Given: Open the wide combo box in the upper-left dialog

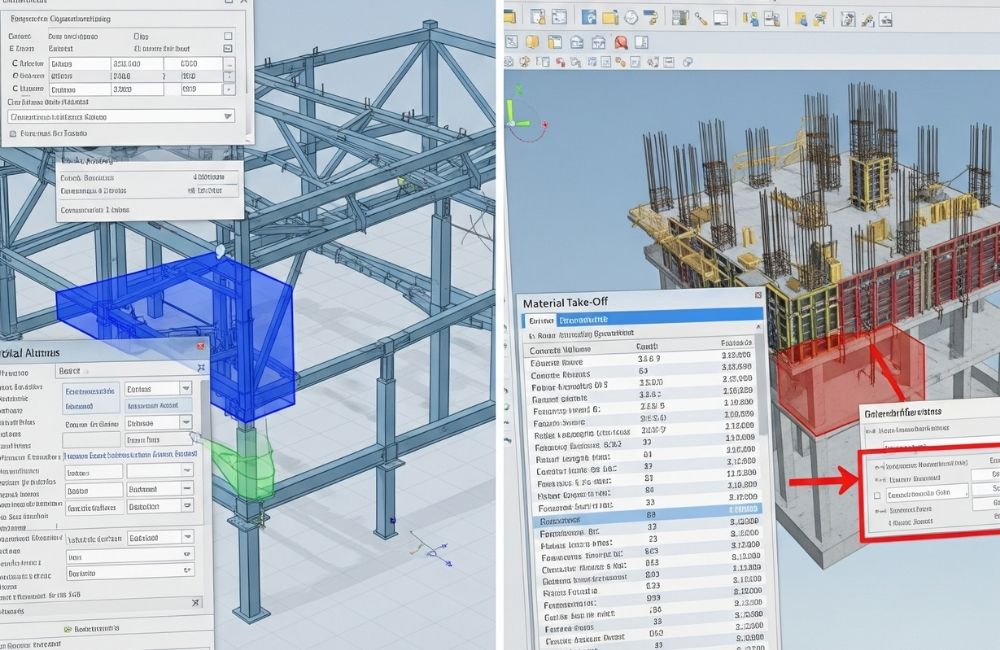Looking at the screenshot, I should [120, 116].
